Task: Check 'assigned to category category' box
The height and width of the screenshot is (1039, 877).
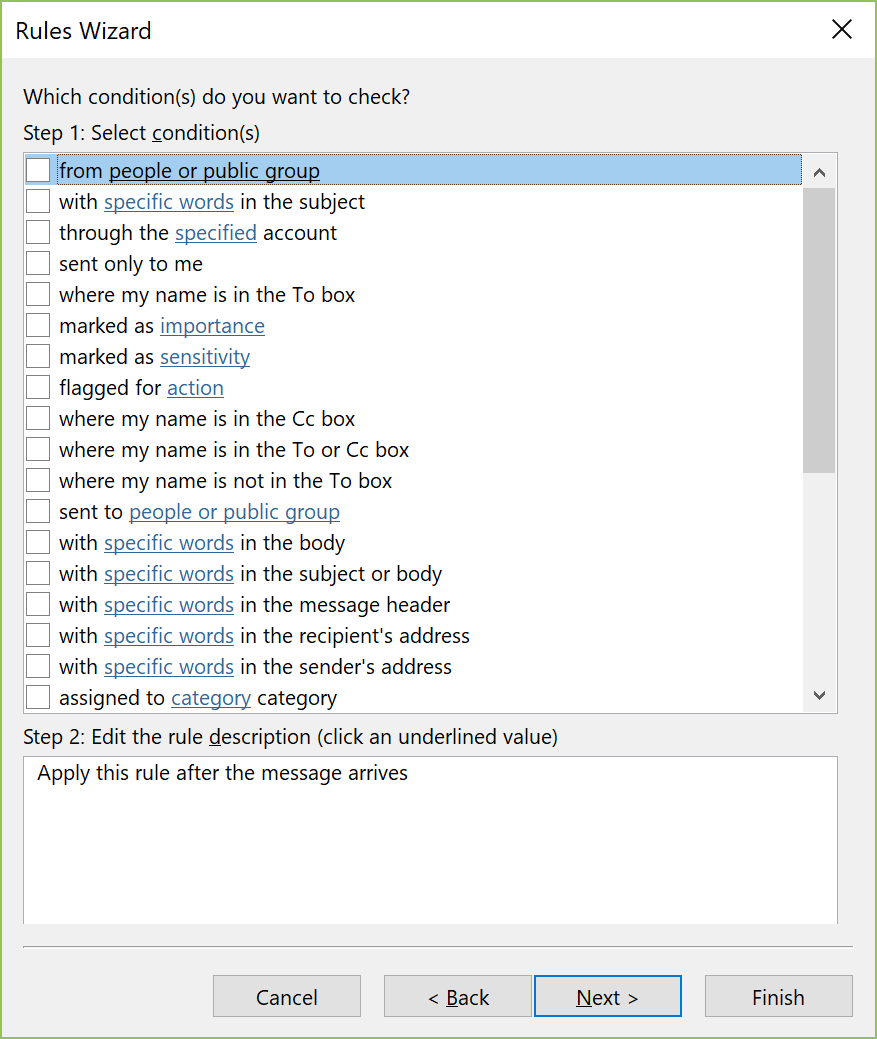Action: [38, 698]
